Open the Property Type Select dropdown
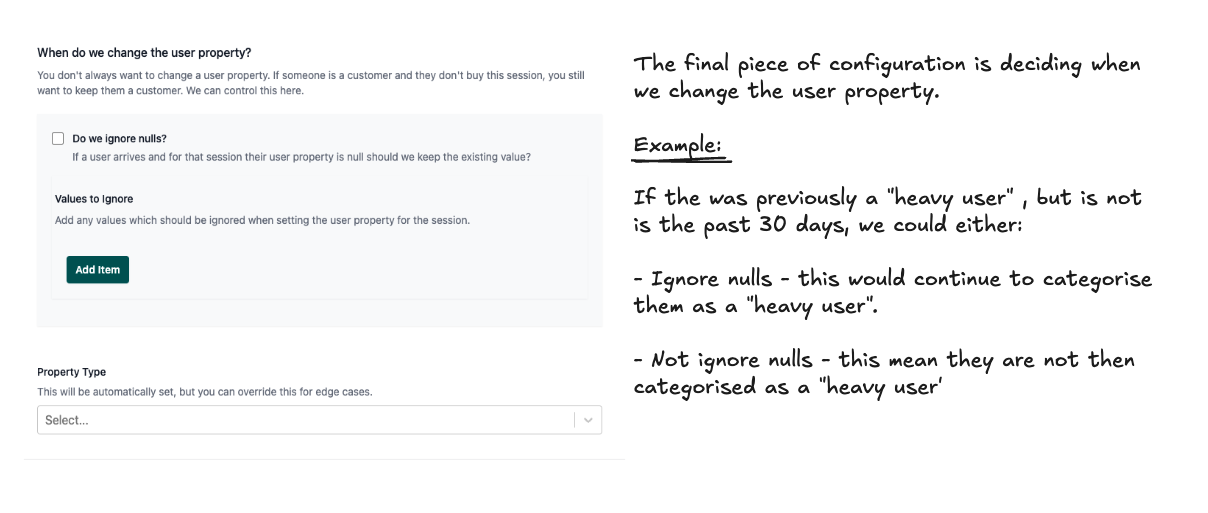Viewport: 1208px width, 513px height. 319,420
